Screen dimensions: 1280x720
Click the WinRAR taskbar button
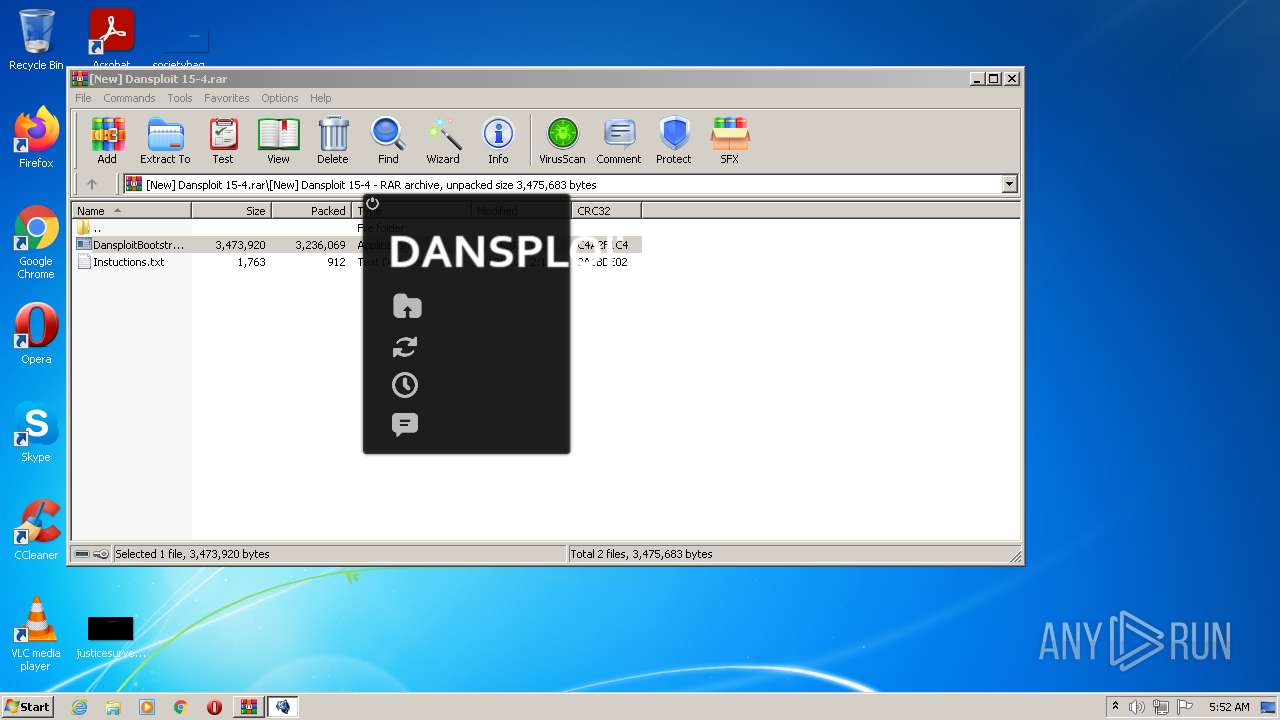(249, 707)
